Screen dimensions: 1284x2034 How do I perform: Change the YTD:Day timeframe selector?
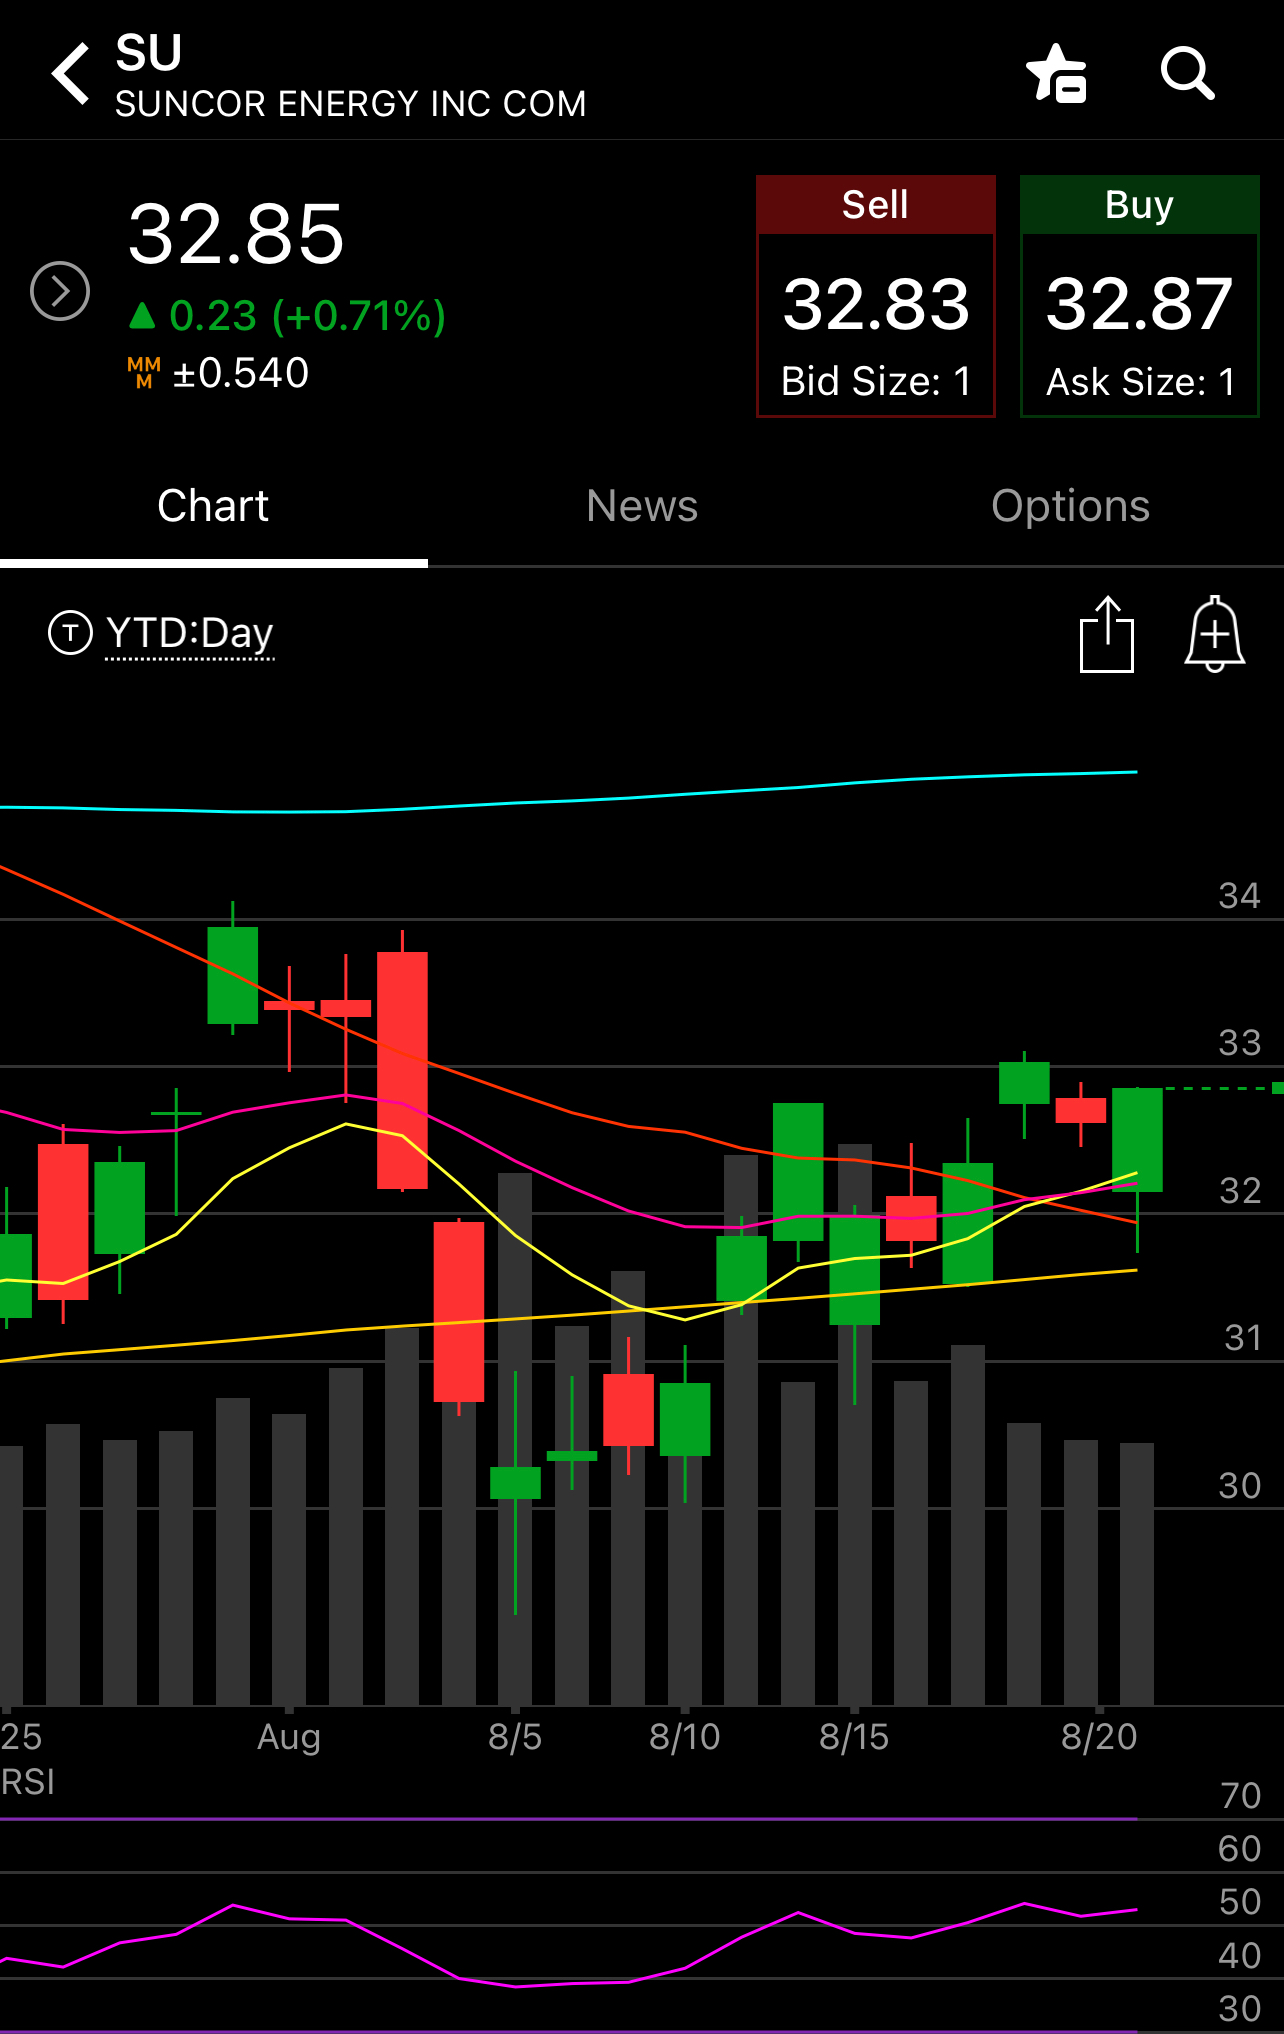(190, 633)
